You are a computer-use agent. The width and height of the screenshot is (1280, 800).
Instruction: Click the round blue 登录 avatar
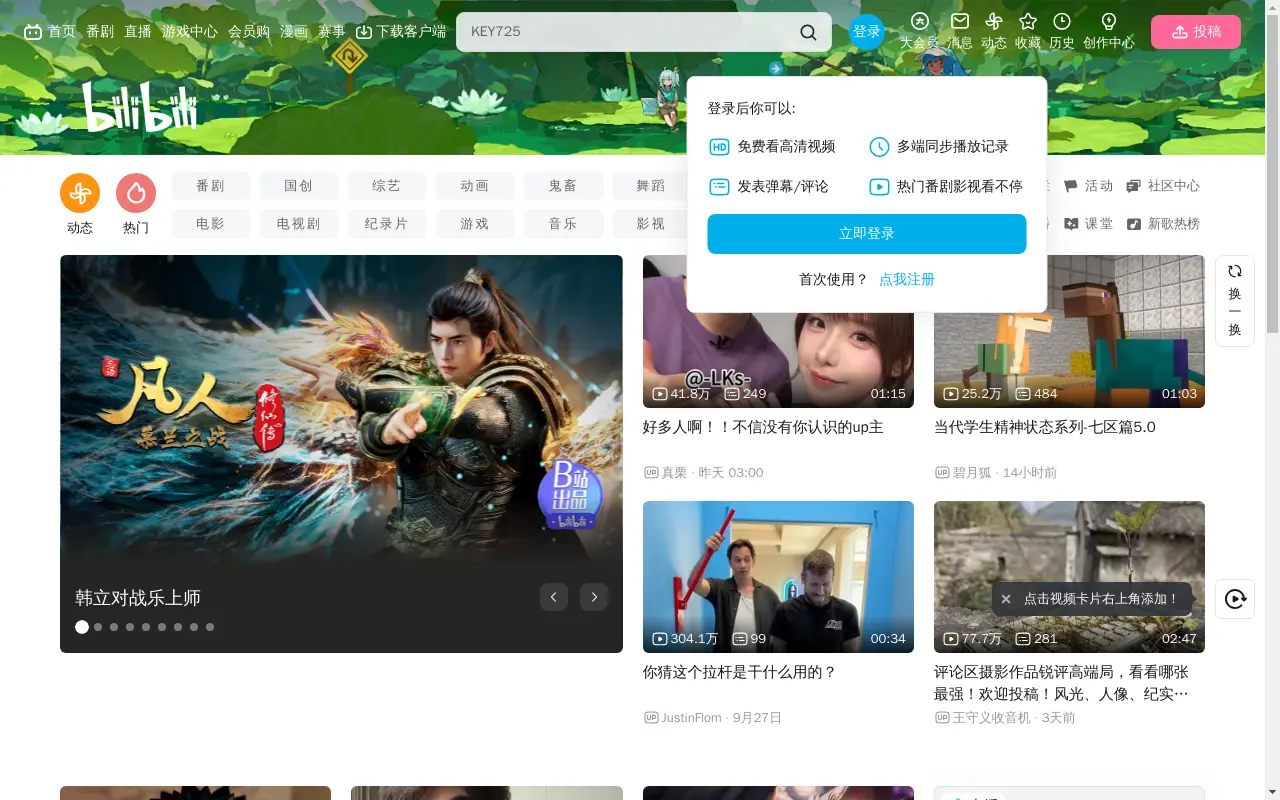867,32
